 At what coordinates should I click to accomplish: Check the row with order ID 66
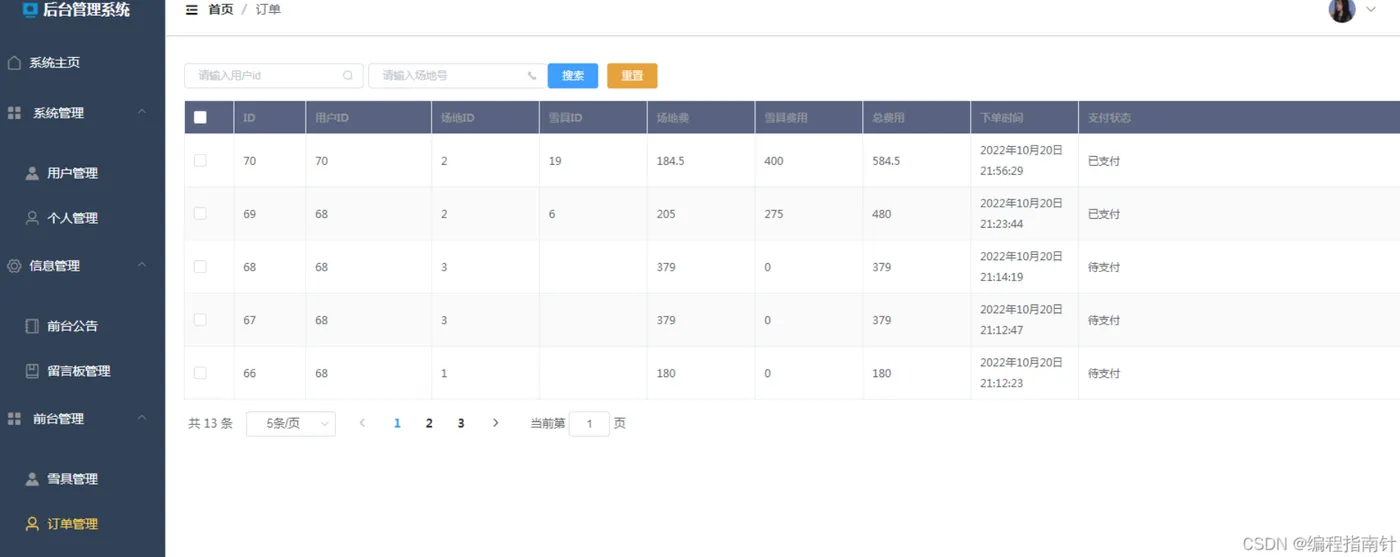[200, 372]
